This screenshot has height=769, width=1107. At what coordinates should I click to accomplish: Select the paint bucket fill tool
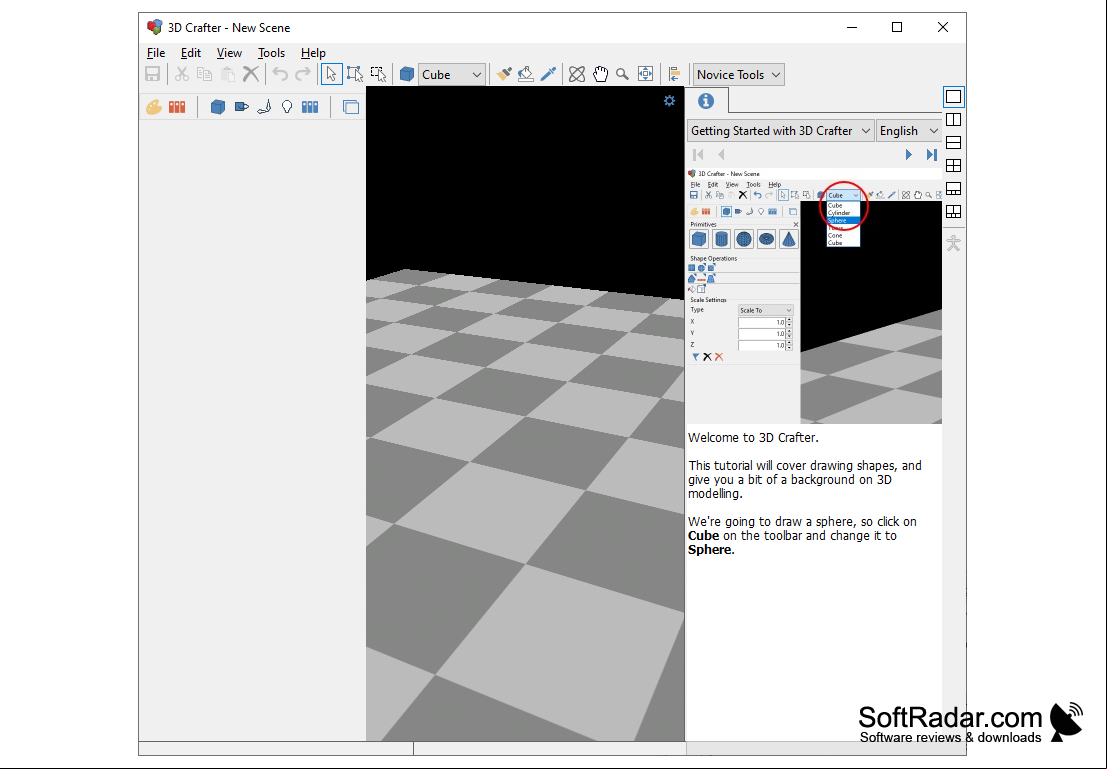click(x=526, y=74)
